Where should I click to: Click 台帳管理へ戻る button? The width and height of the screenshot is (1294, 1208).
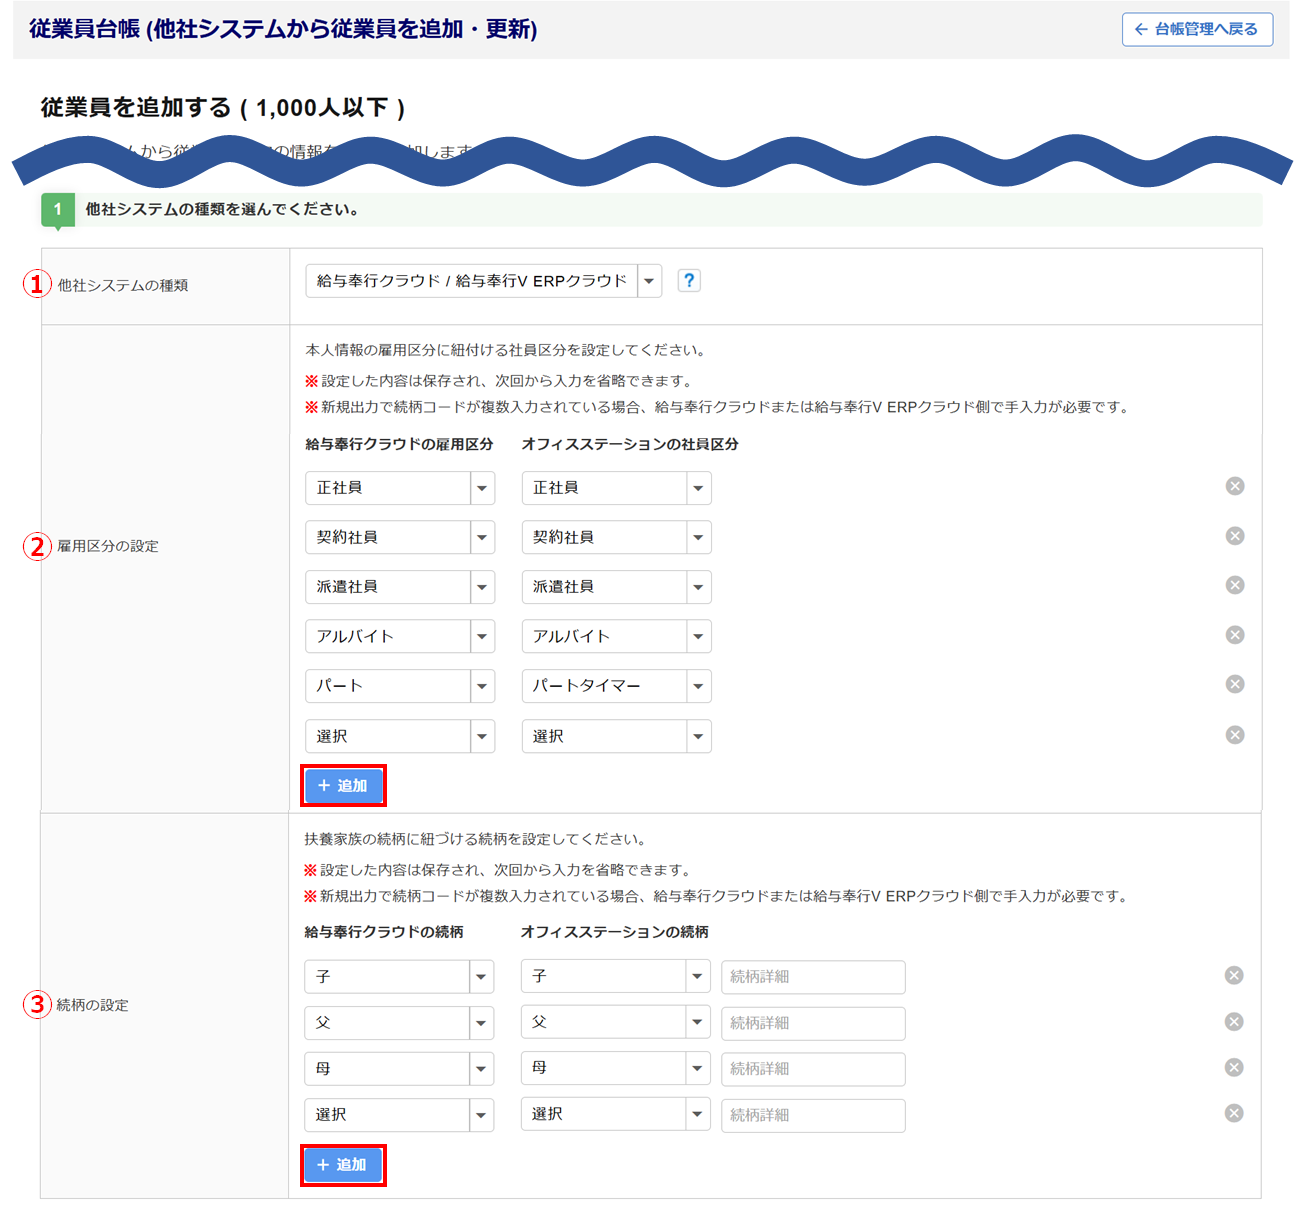1197,29
